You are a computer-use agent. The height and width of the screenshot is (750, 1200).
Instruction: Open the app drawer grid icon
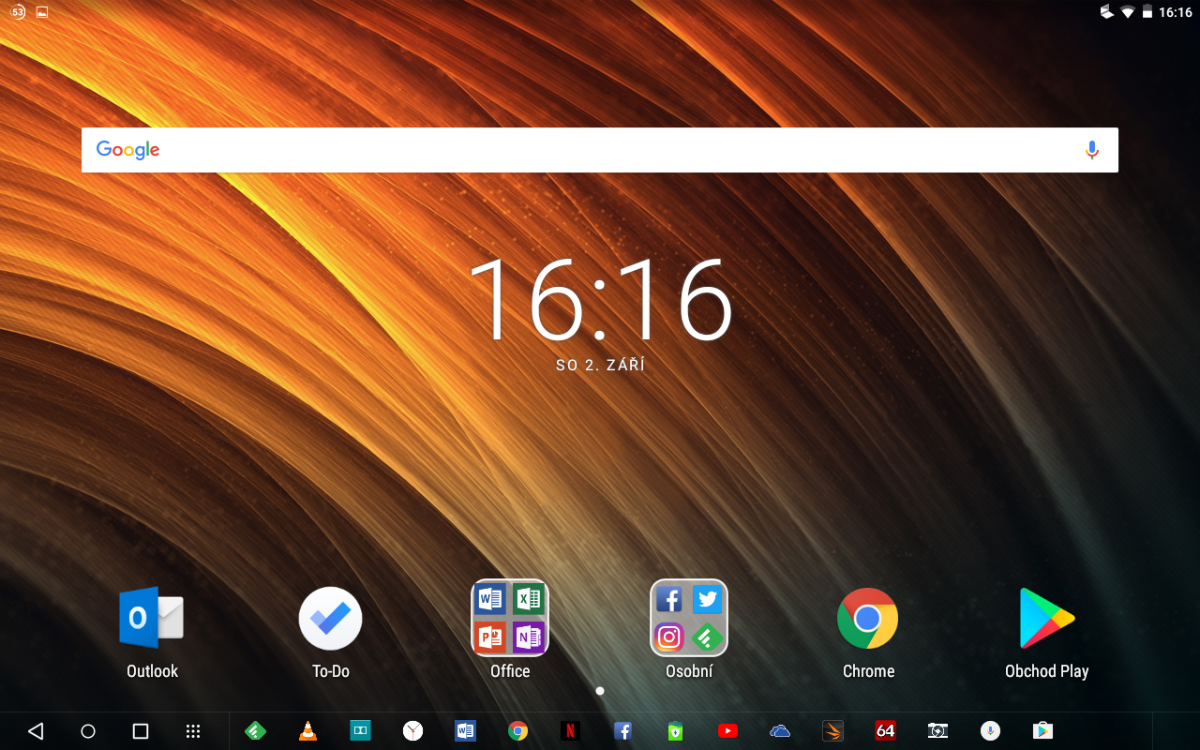(194, 731)
